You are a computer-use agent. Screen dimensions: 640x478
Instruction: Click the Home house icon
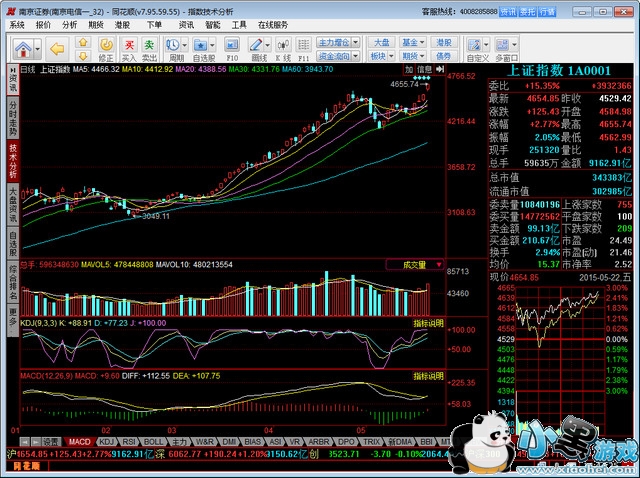coord(23,49)
